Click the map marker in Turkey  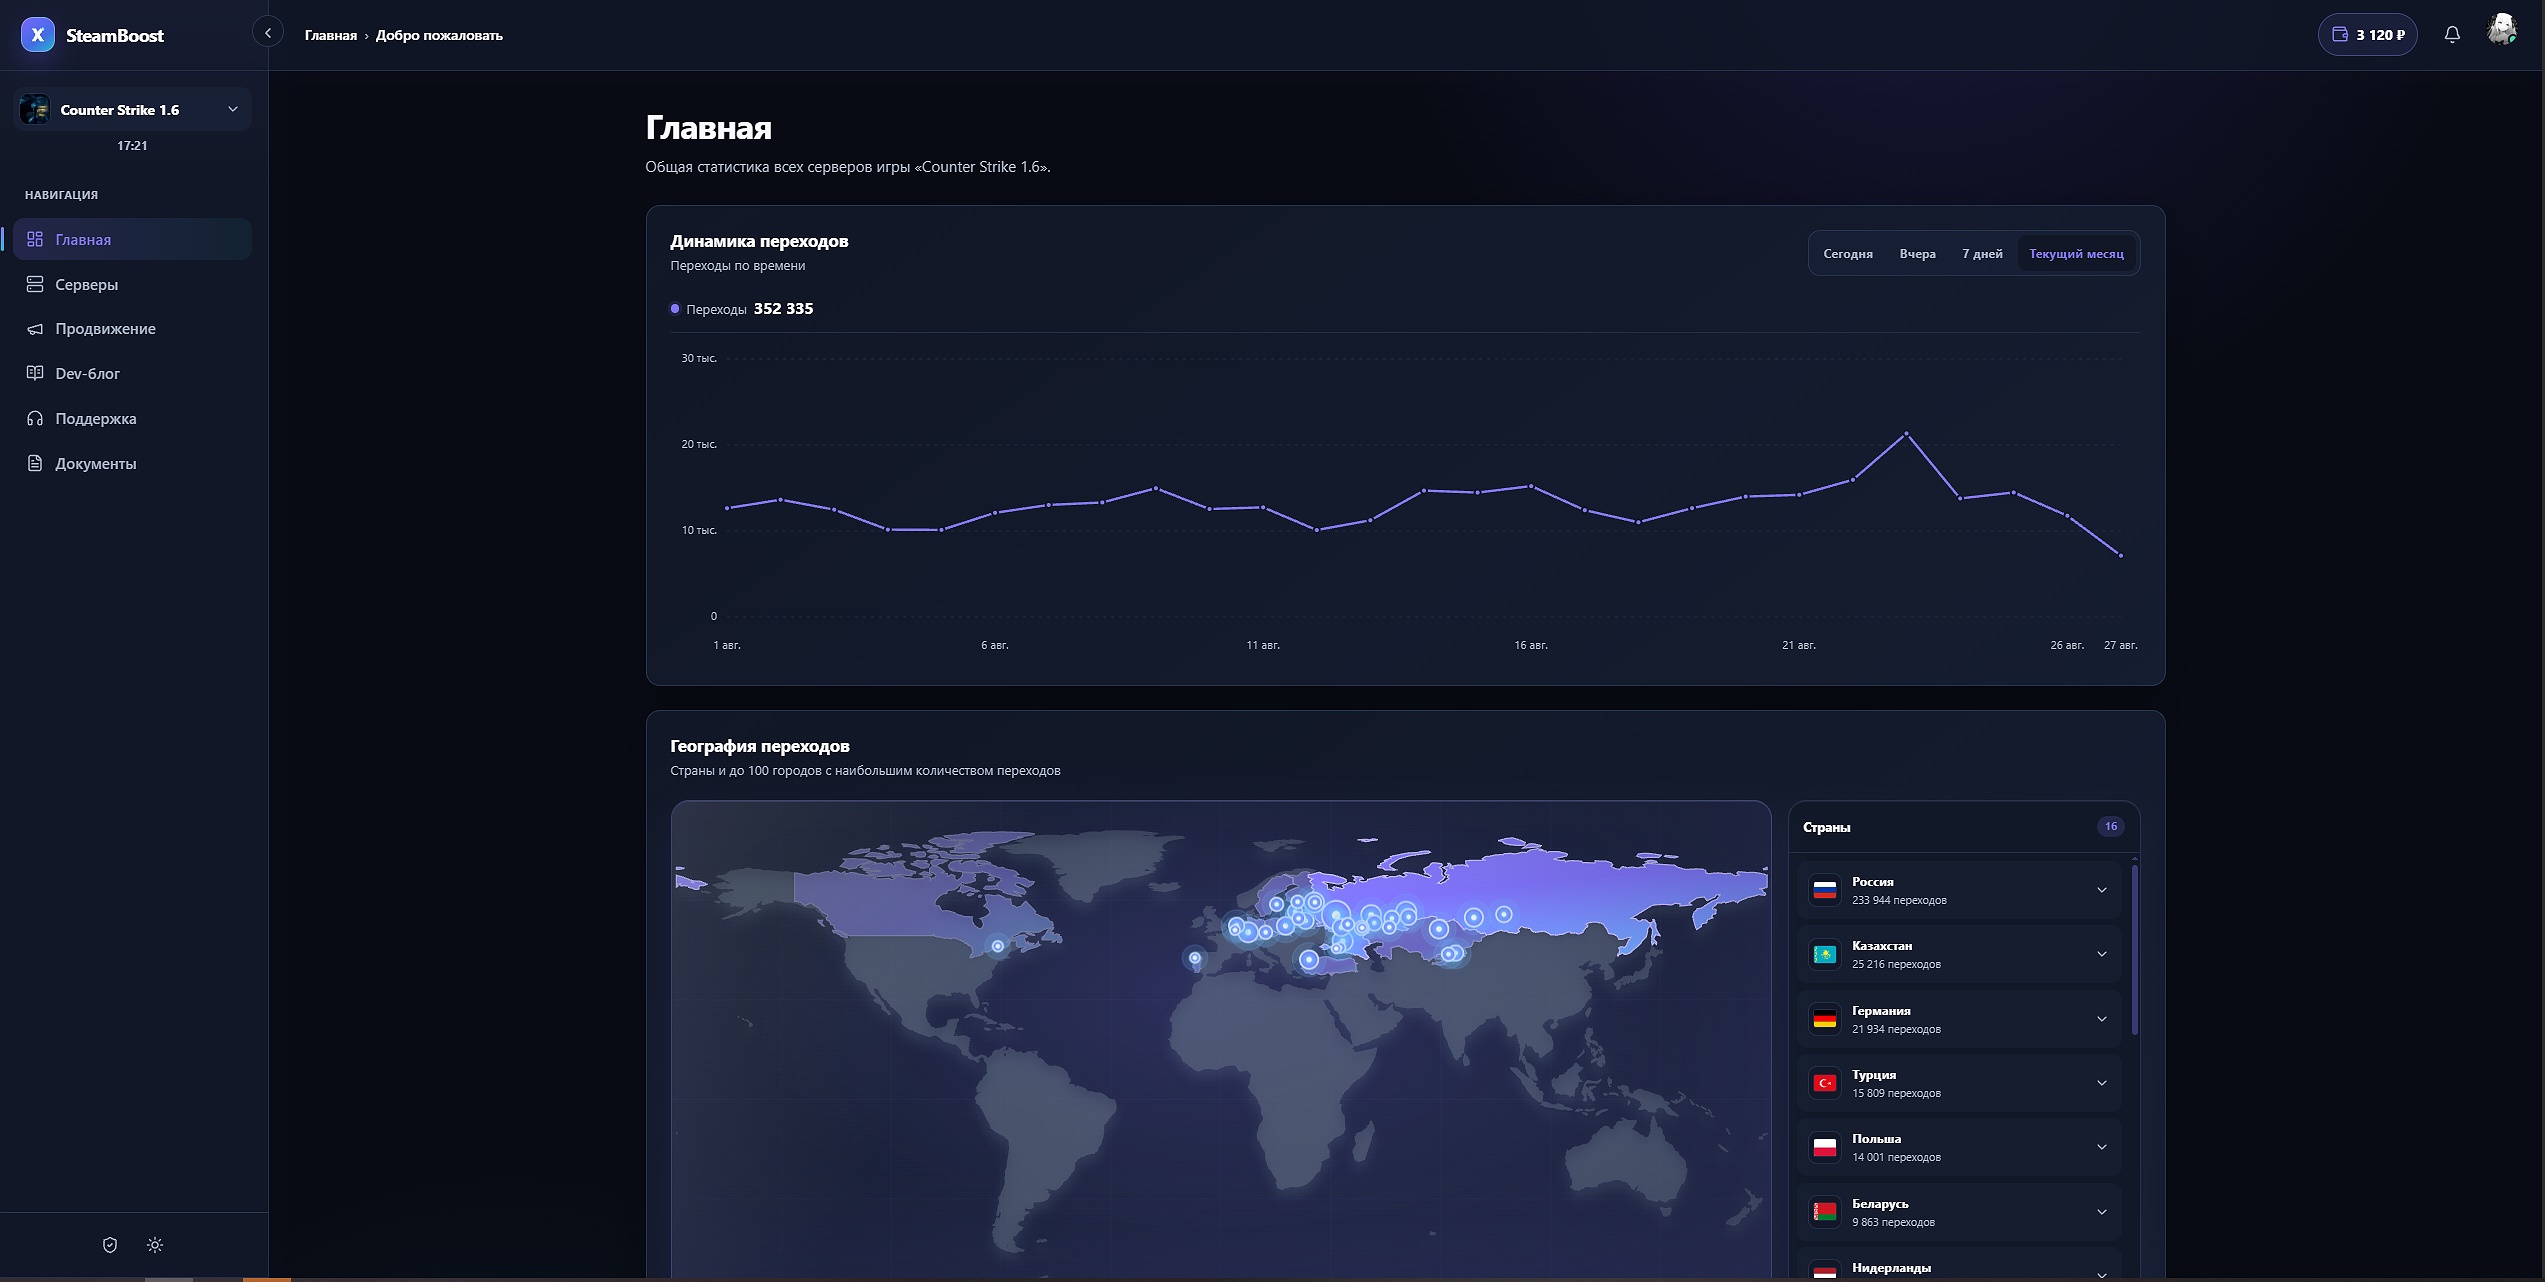click(x=1308, y=960)
